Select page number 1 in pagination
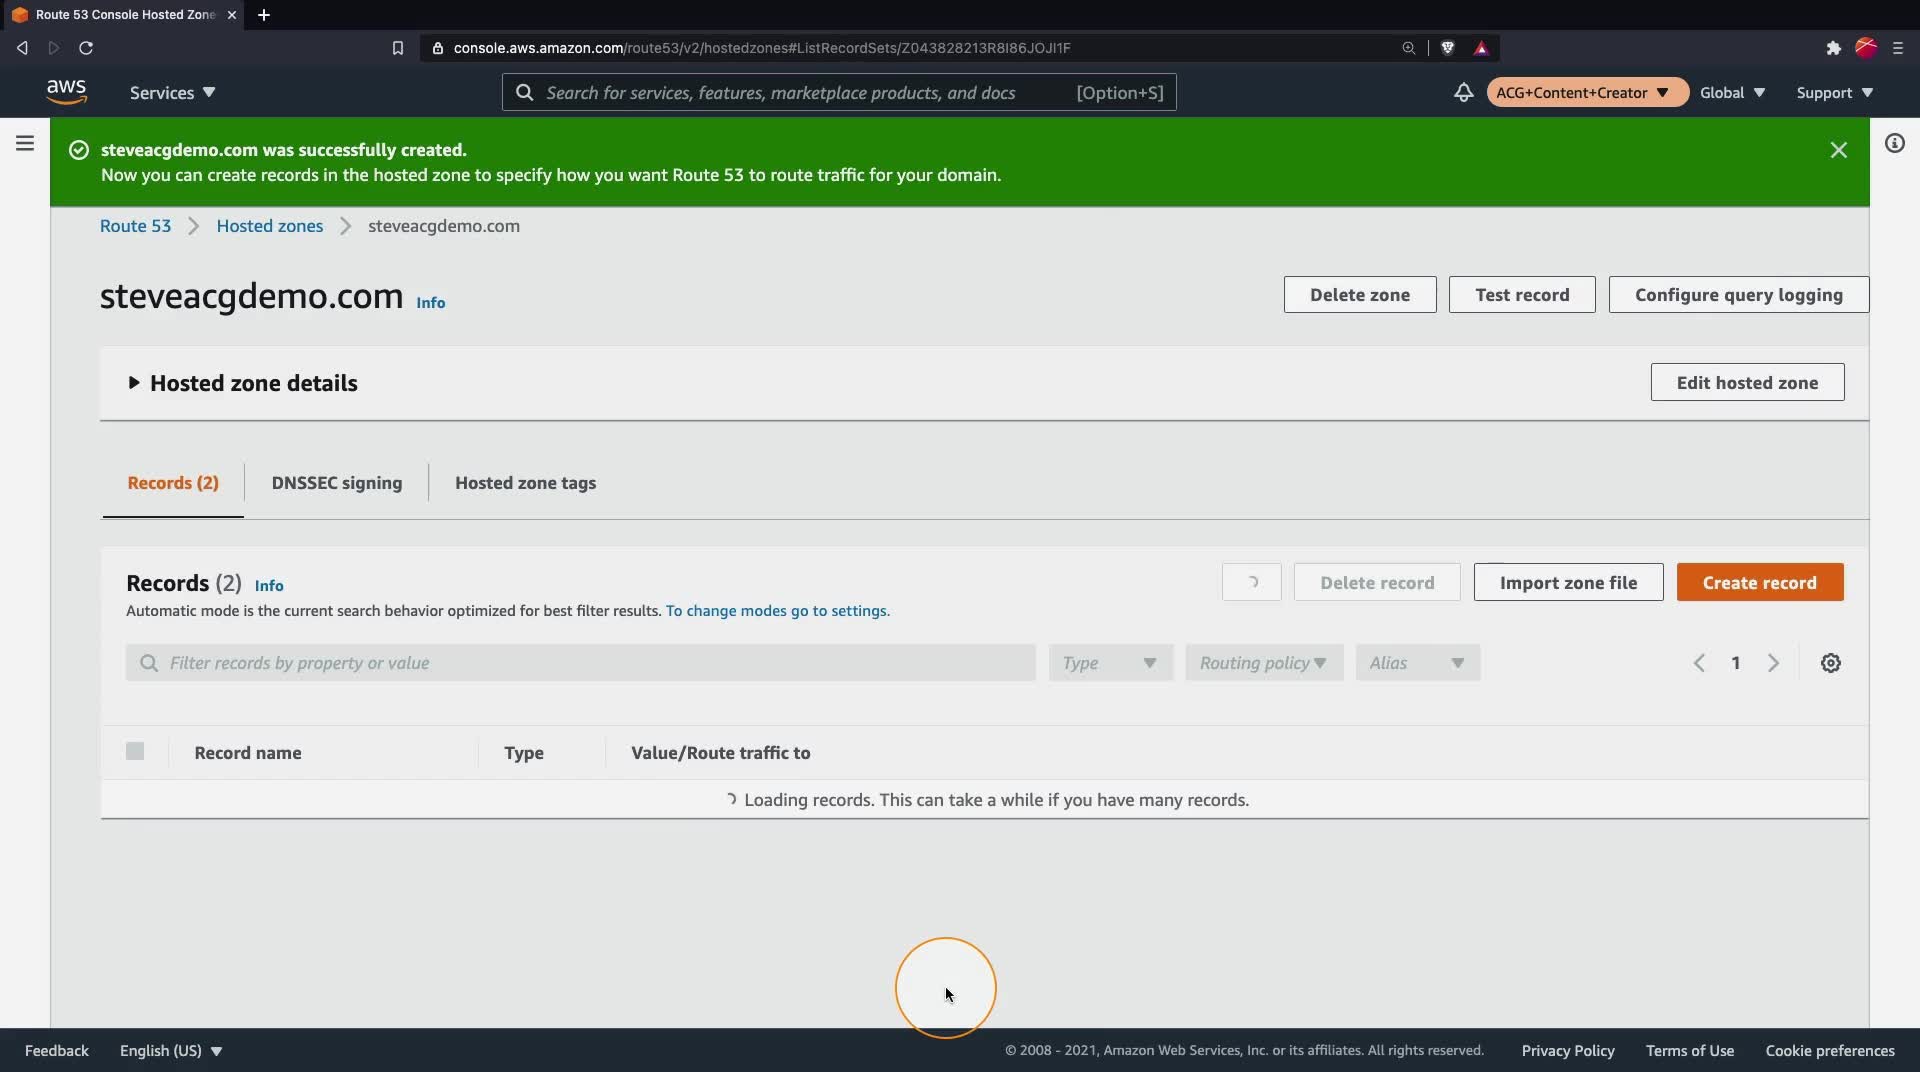 pyautogui.click(x=1736, y=663)
